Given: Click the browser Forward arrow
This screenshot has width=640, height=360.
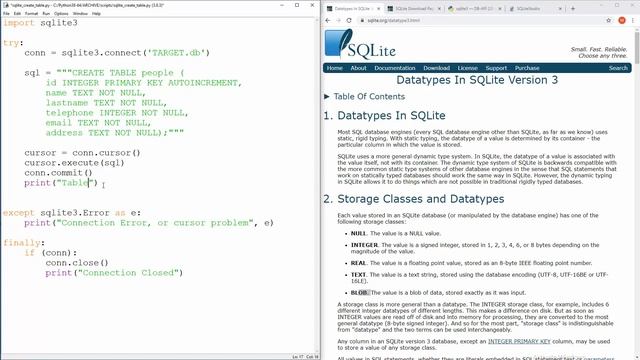Looking at the screenshot, I should 338,20.
